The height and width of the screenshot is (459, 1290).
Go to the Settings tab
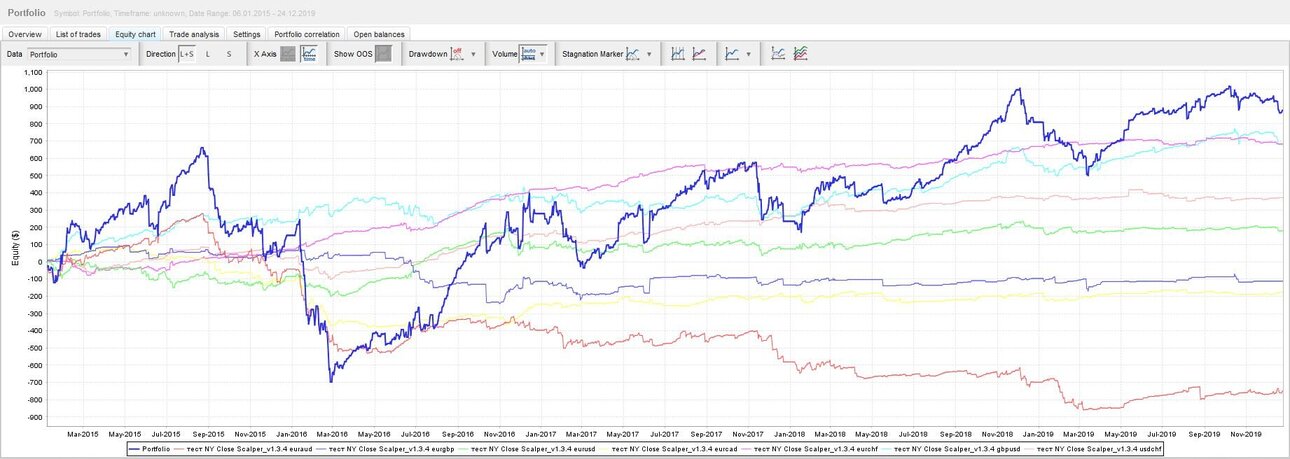pos(247,34)
